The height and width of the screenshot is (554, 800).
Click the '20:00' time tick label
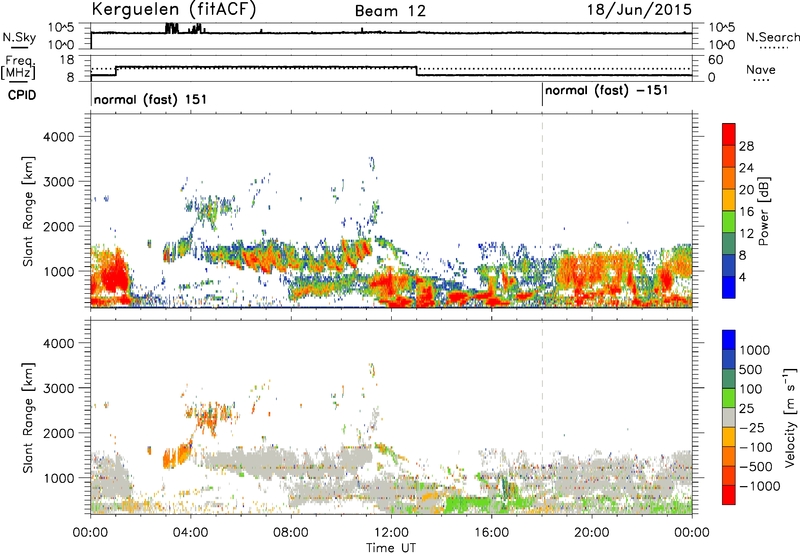(591, 533)
